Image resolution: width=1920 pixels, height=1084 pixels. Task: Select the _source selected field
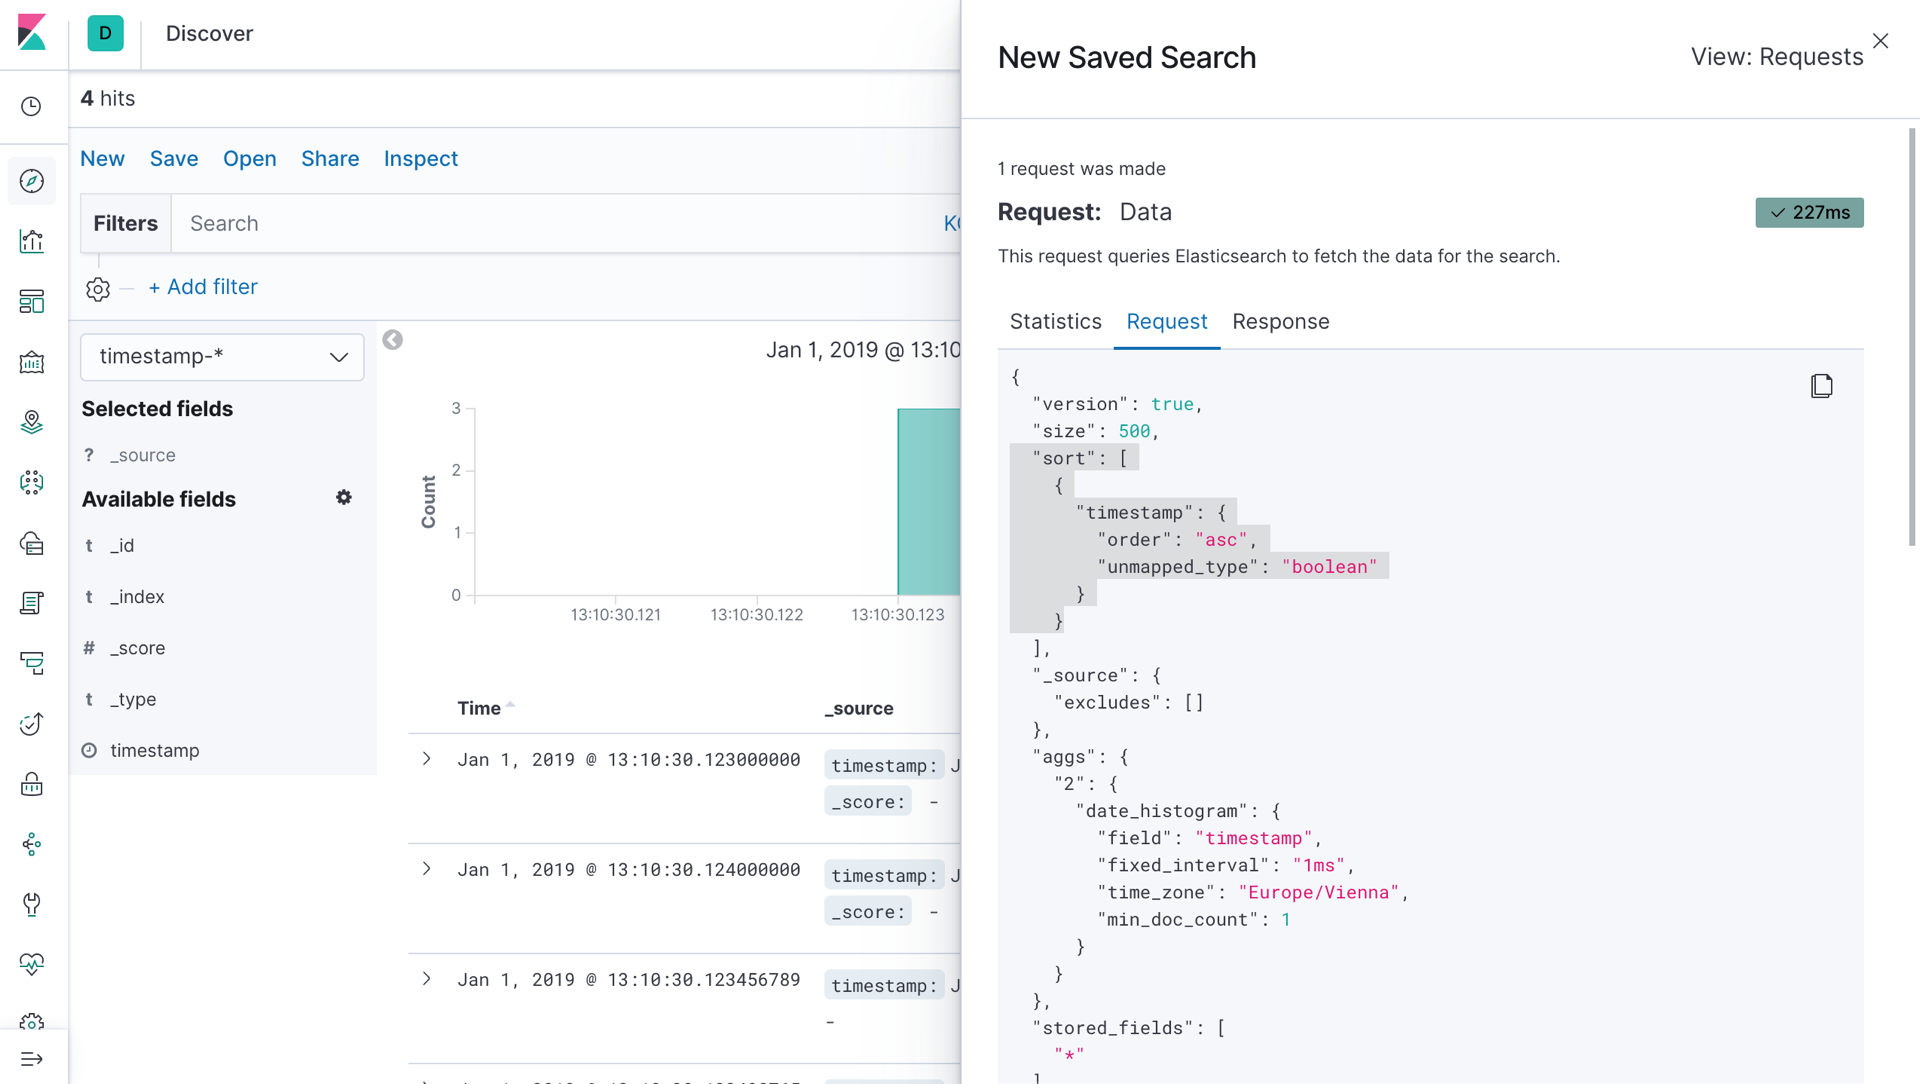click(143, 455)
